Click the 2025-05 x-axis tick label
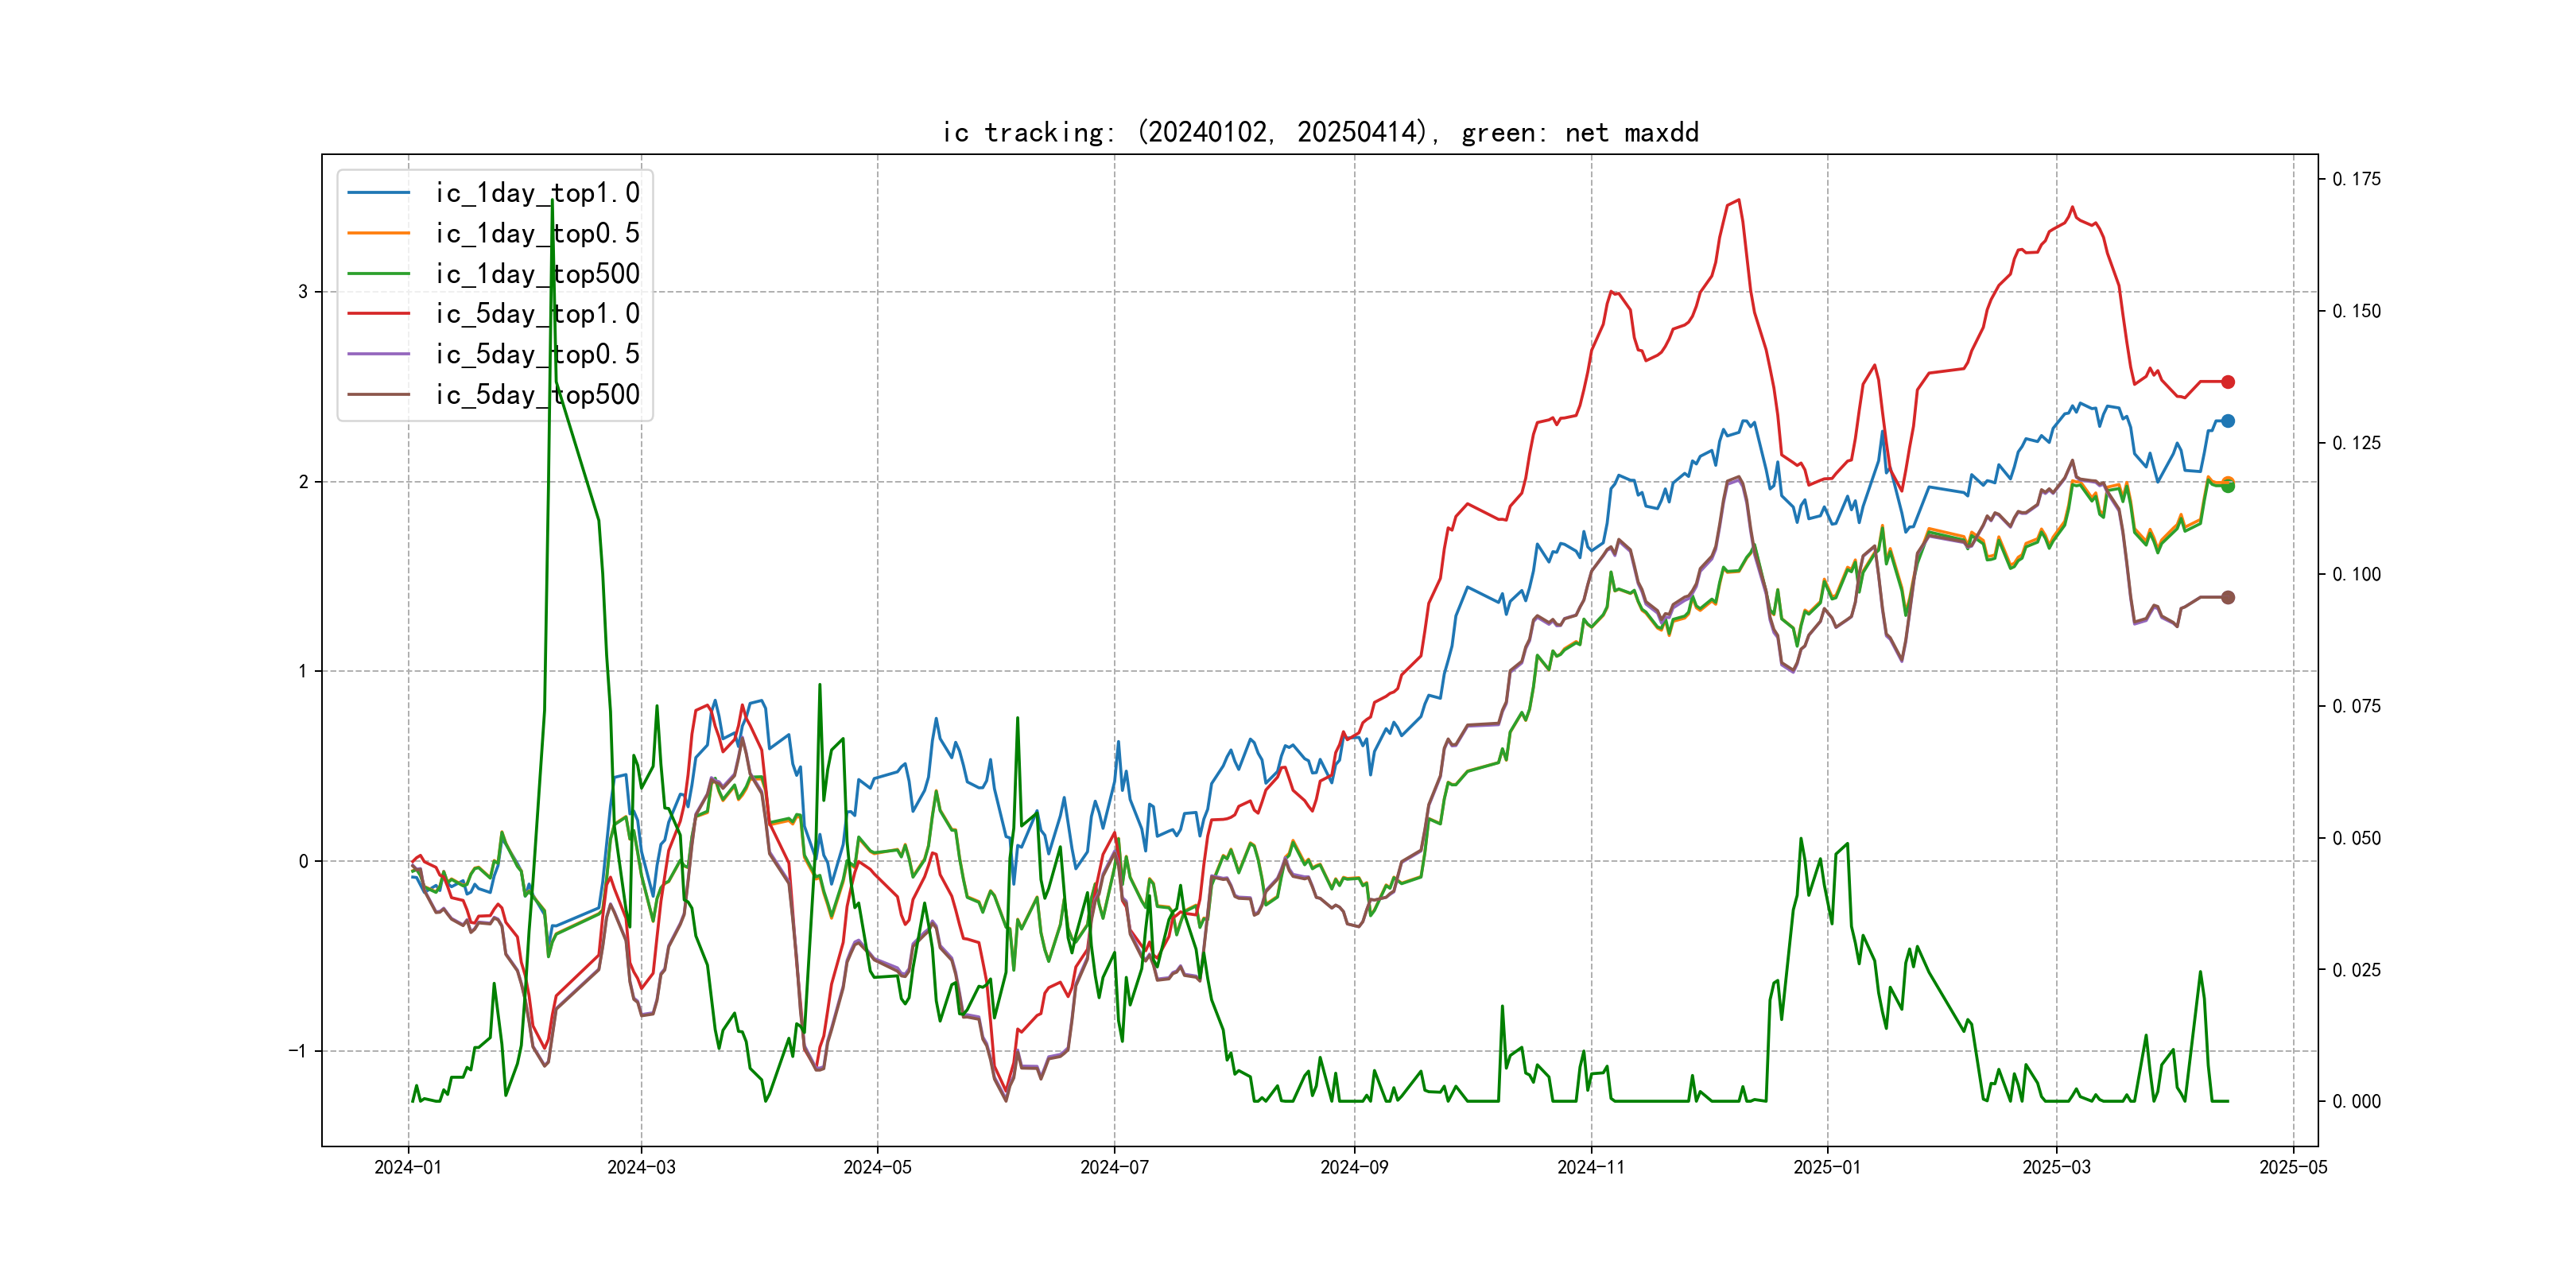The image size is (2576, 1288). click(2293, 1167)
